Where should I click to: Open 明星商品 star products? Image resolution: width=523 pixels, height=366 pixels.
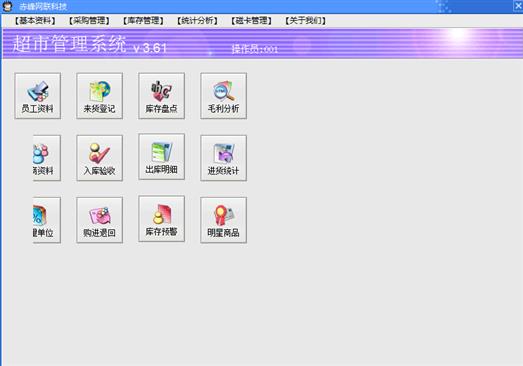coord(223,220)
